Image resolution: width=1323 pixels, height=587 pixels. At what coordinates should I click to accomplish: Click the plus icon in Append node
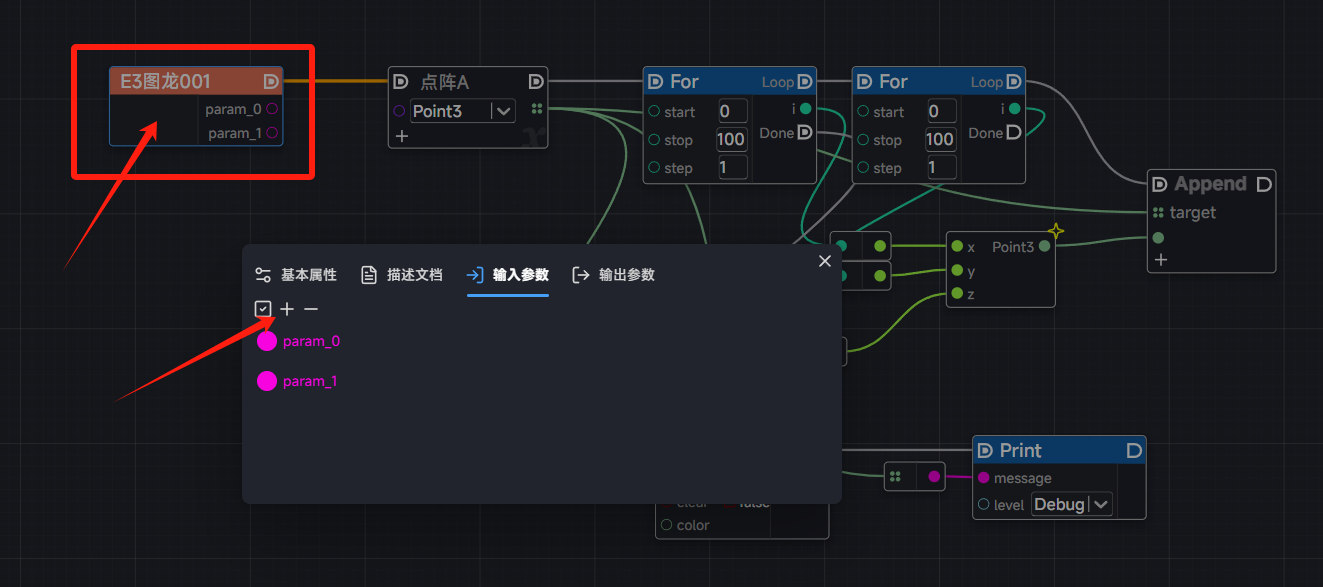click(1160, 260)
